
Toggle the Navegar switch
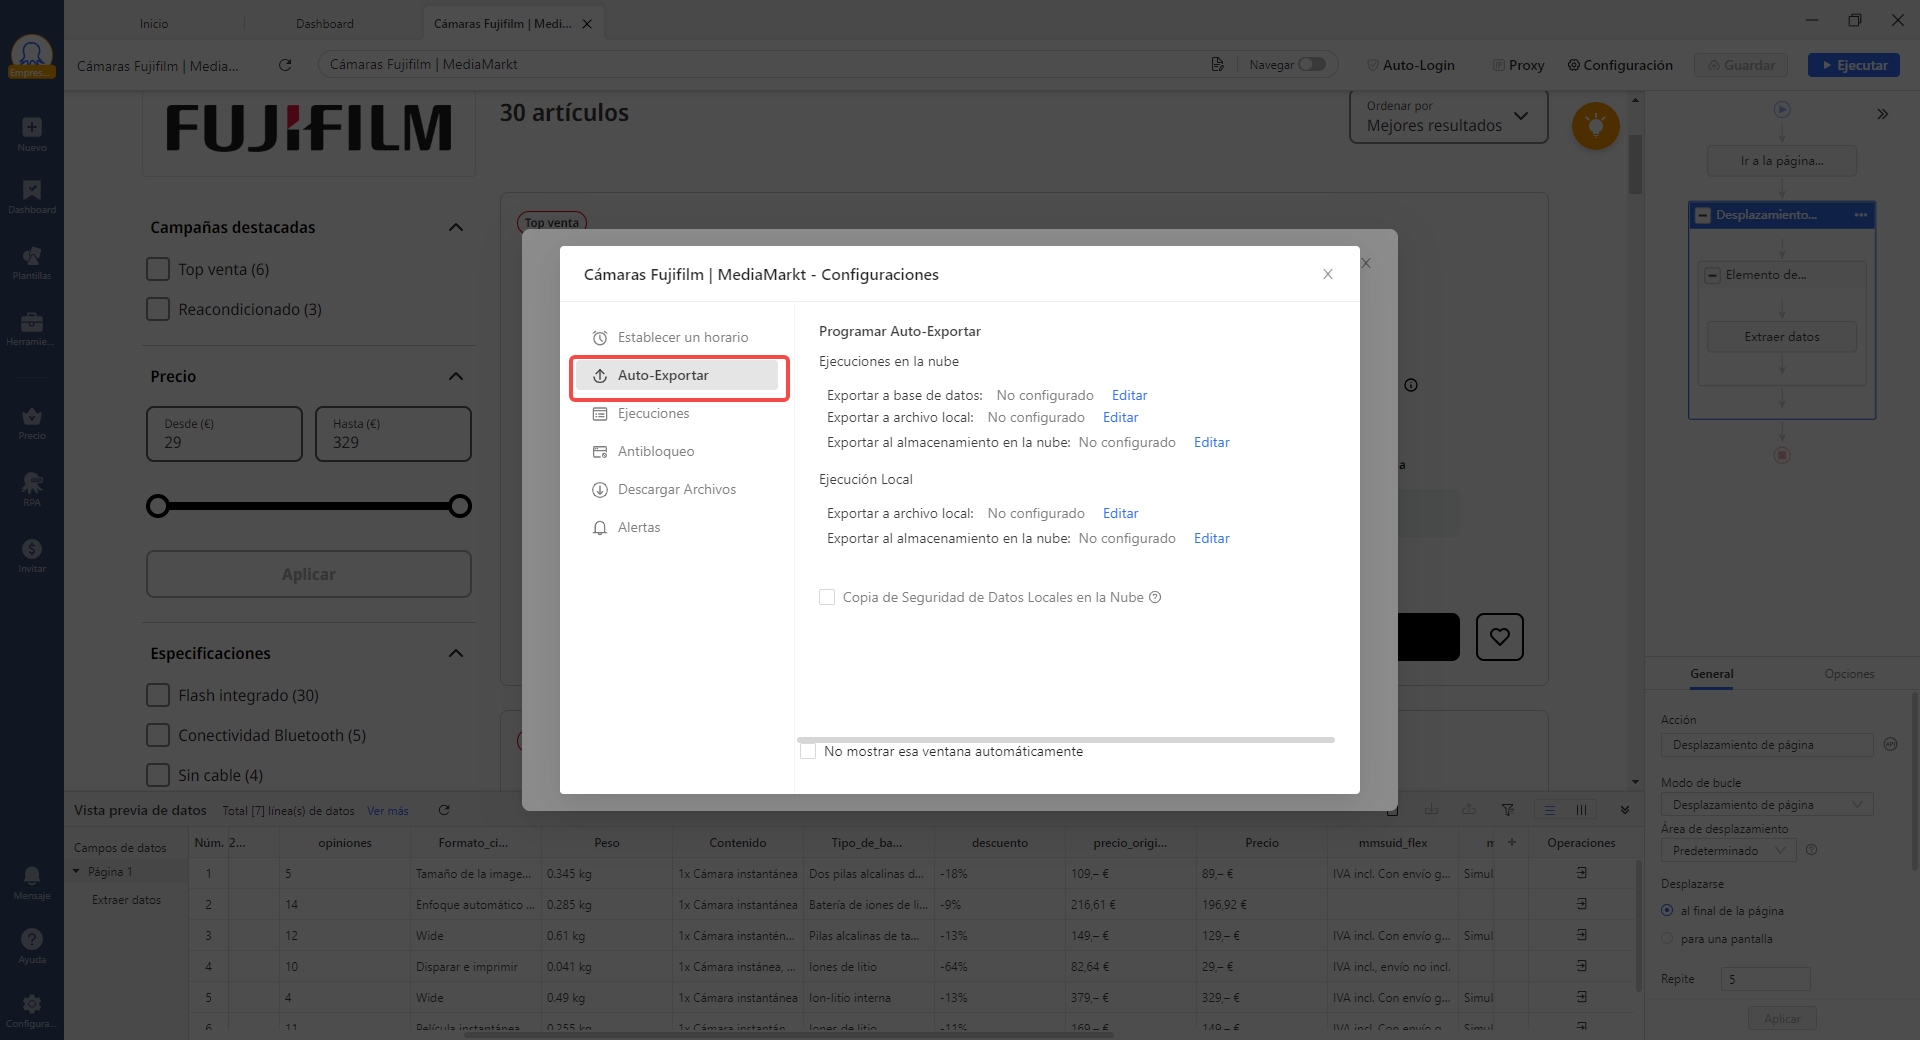tap(1311, 65)
